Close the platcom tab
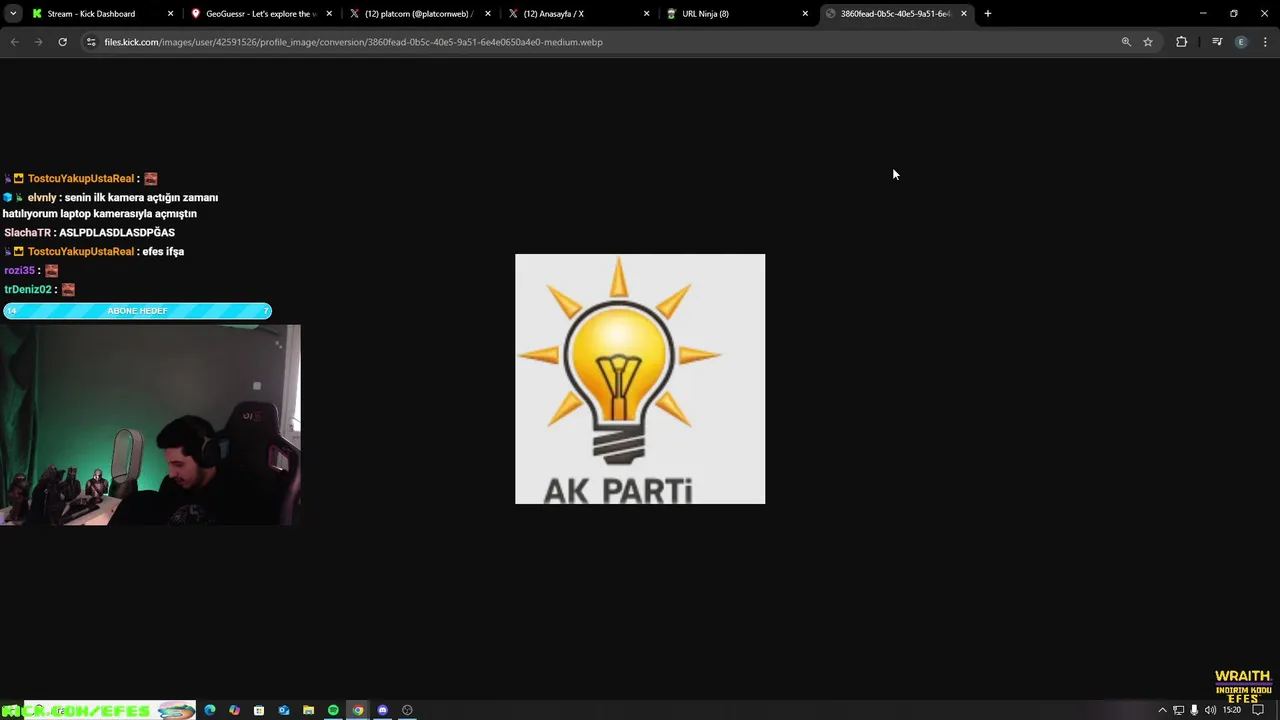 (488, 14)
